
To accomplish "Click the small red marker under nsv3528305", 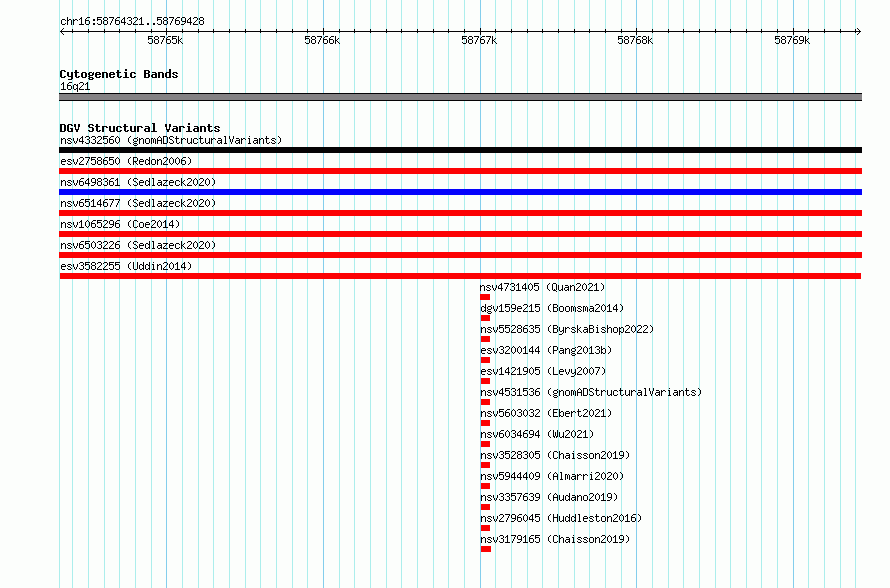I will pyautogui.click(x=485, y=465).
